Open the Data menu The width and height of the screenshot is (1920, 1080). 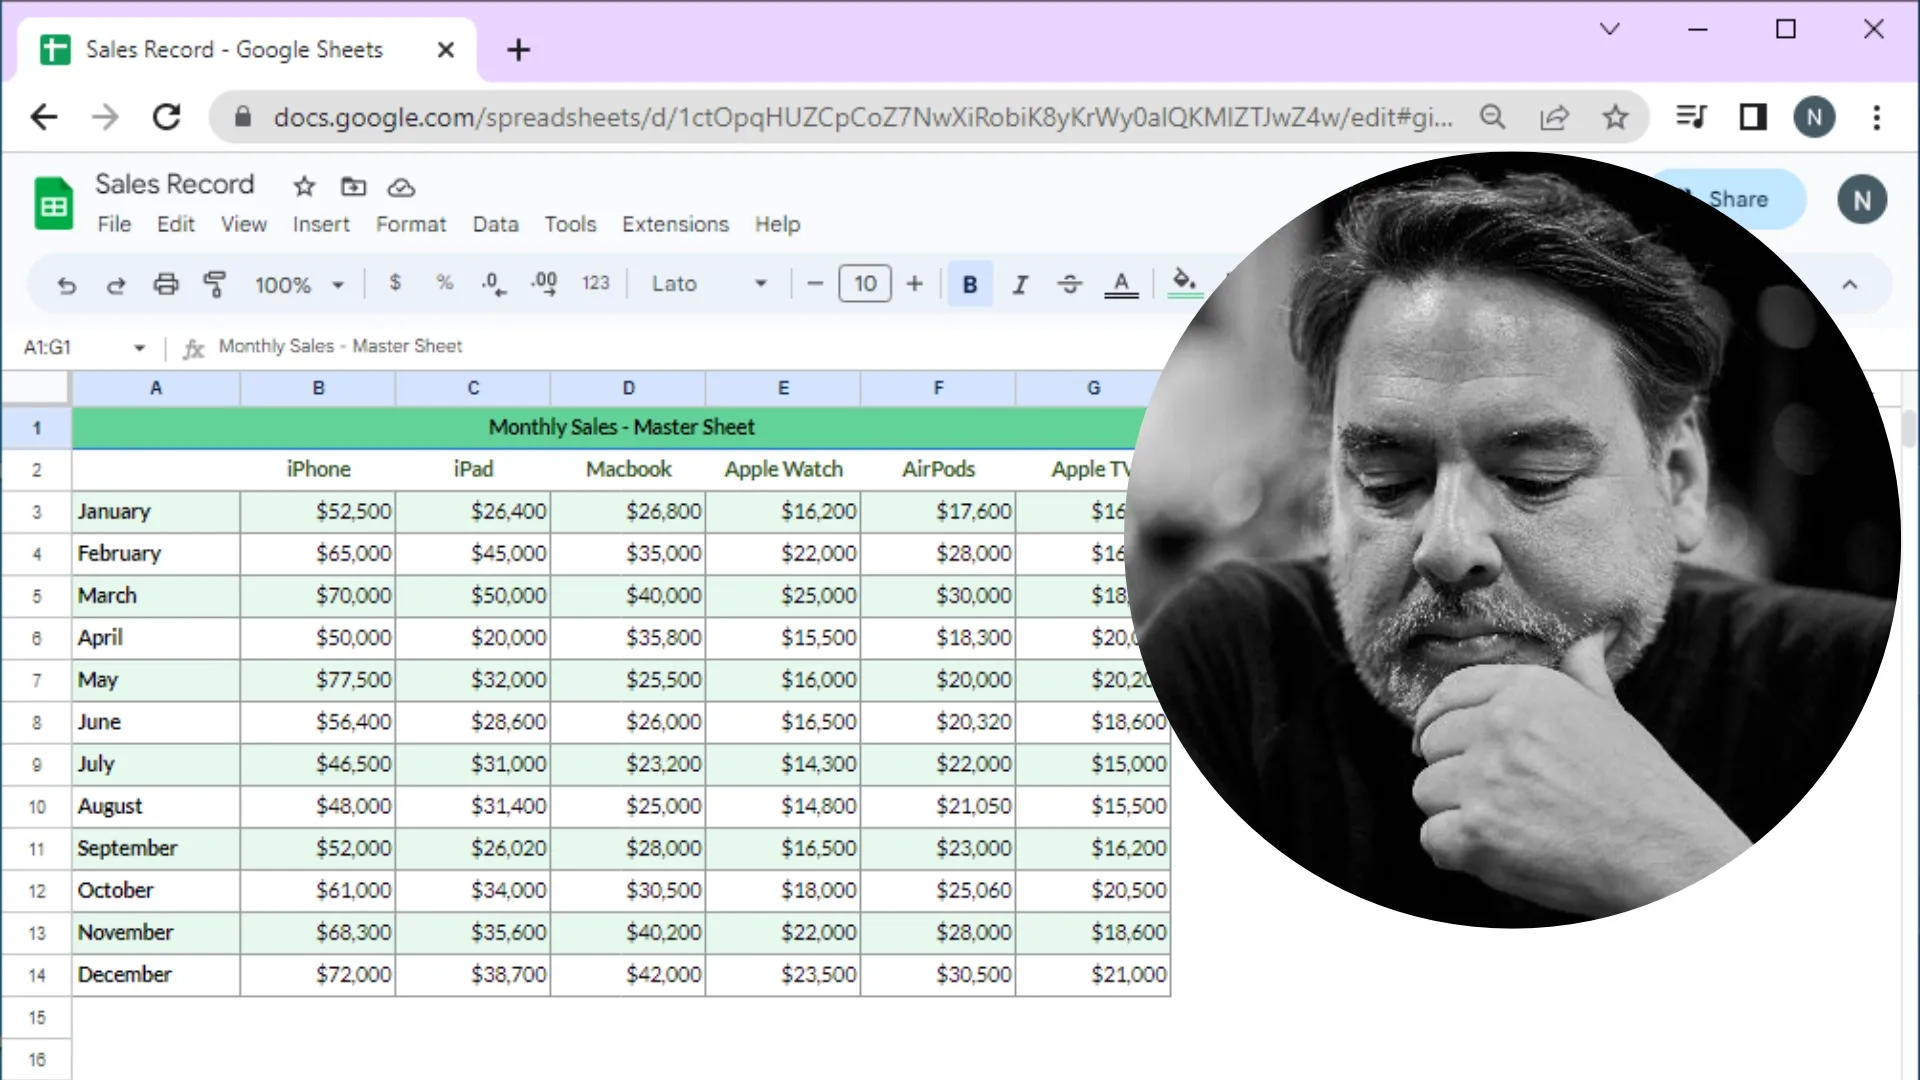click(495, 224)
